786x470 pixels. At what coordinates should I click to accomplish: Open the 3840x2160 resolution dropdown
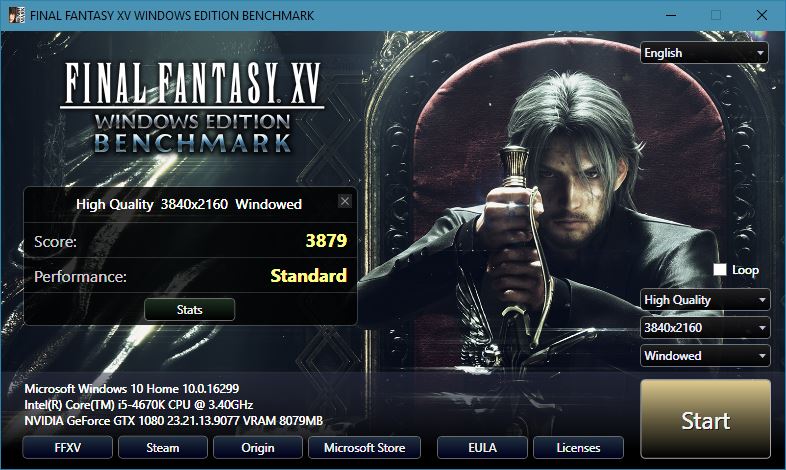(705, 328)
